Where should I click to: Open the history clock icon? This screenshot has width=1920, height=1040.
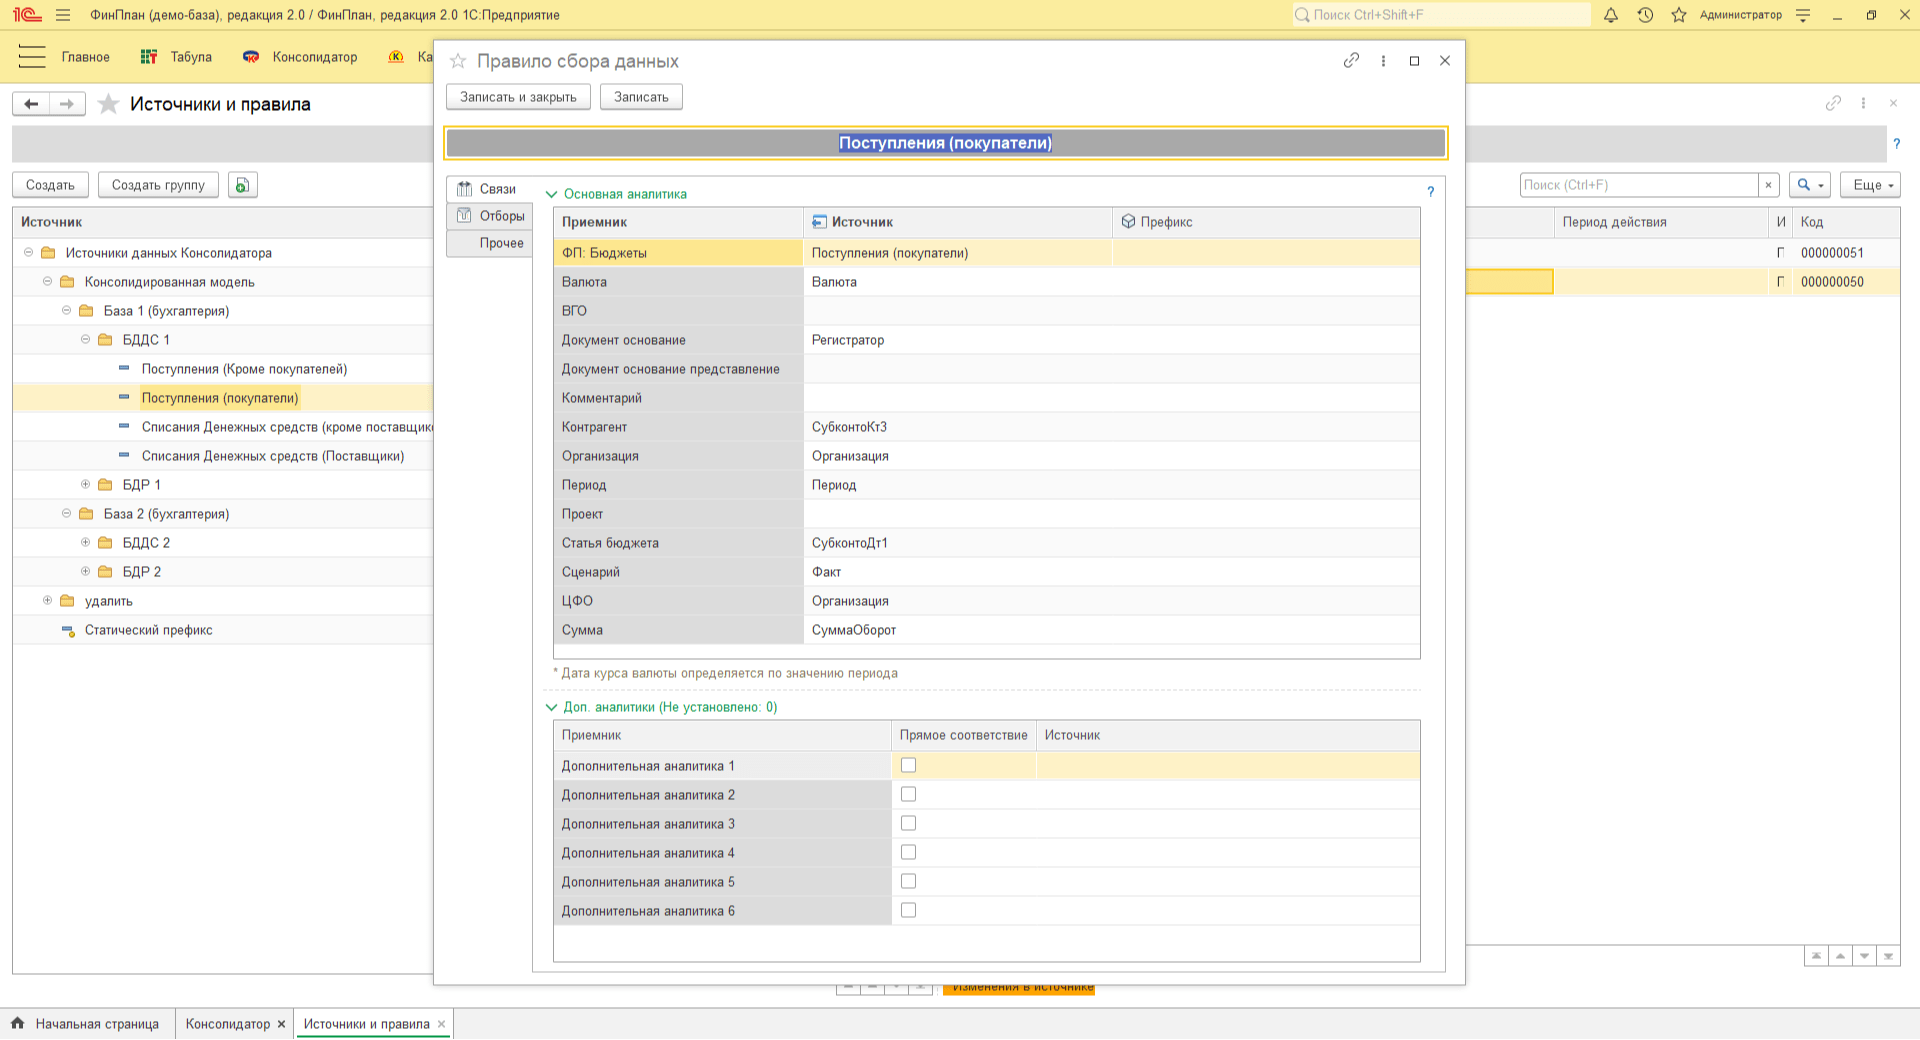(1645, 15)
